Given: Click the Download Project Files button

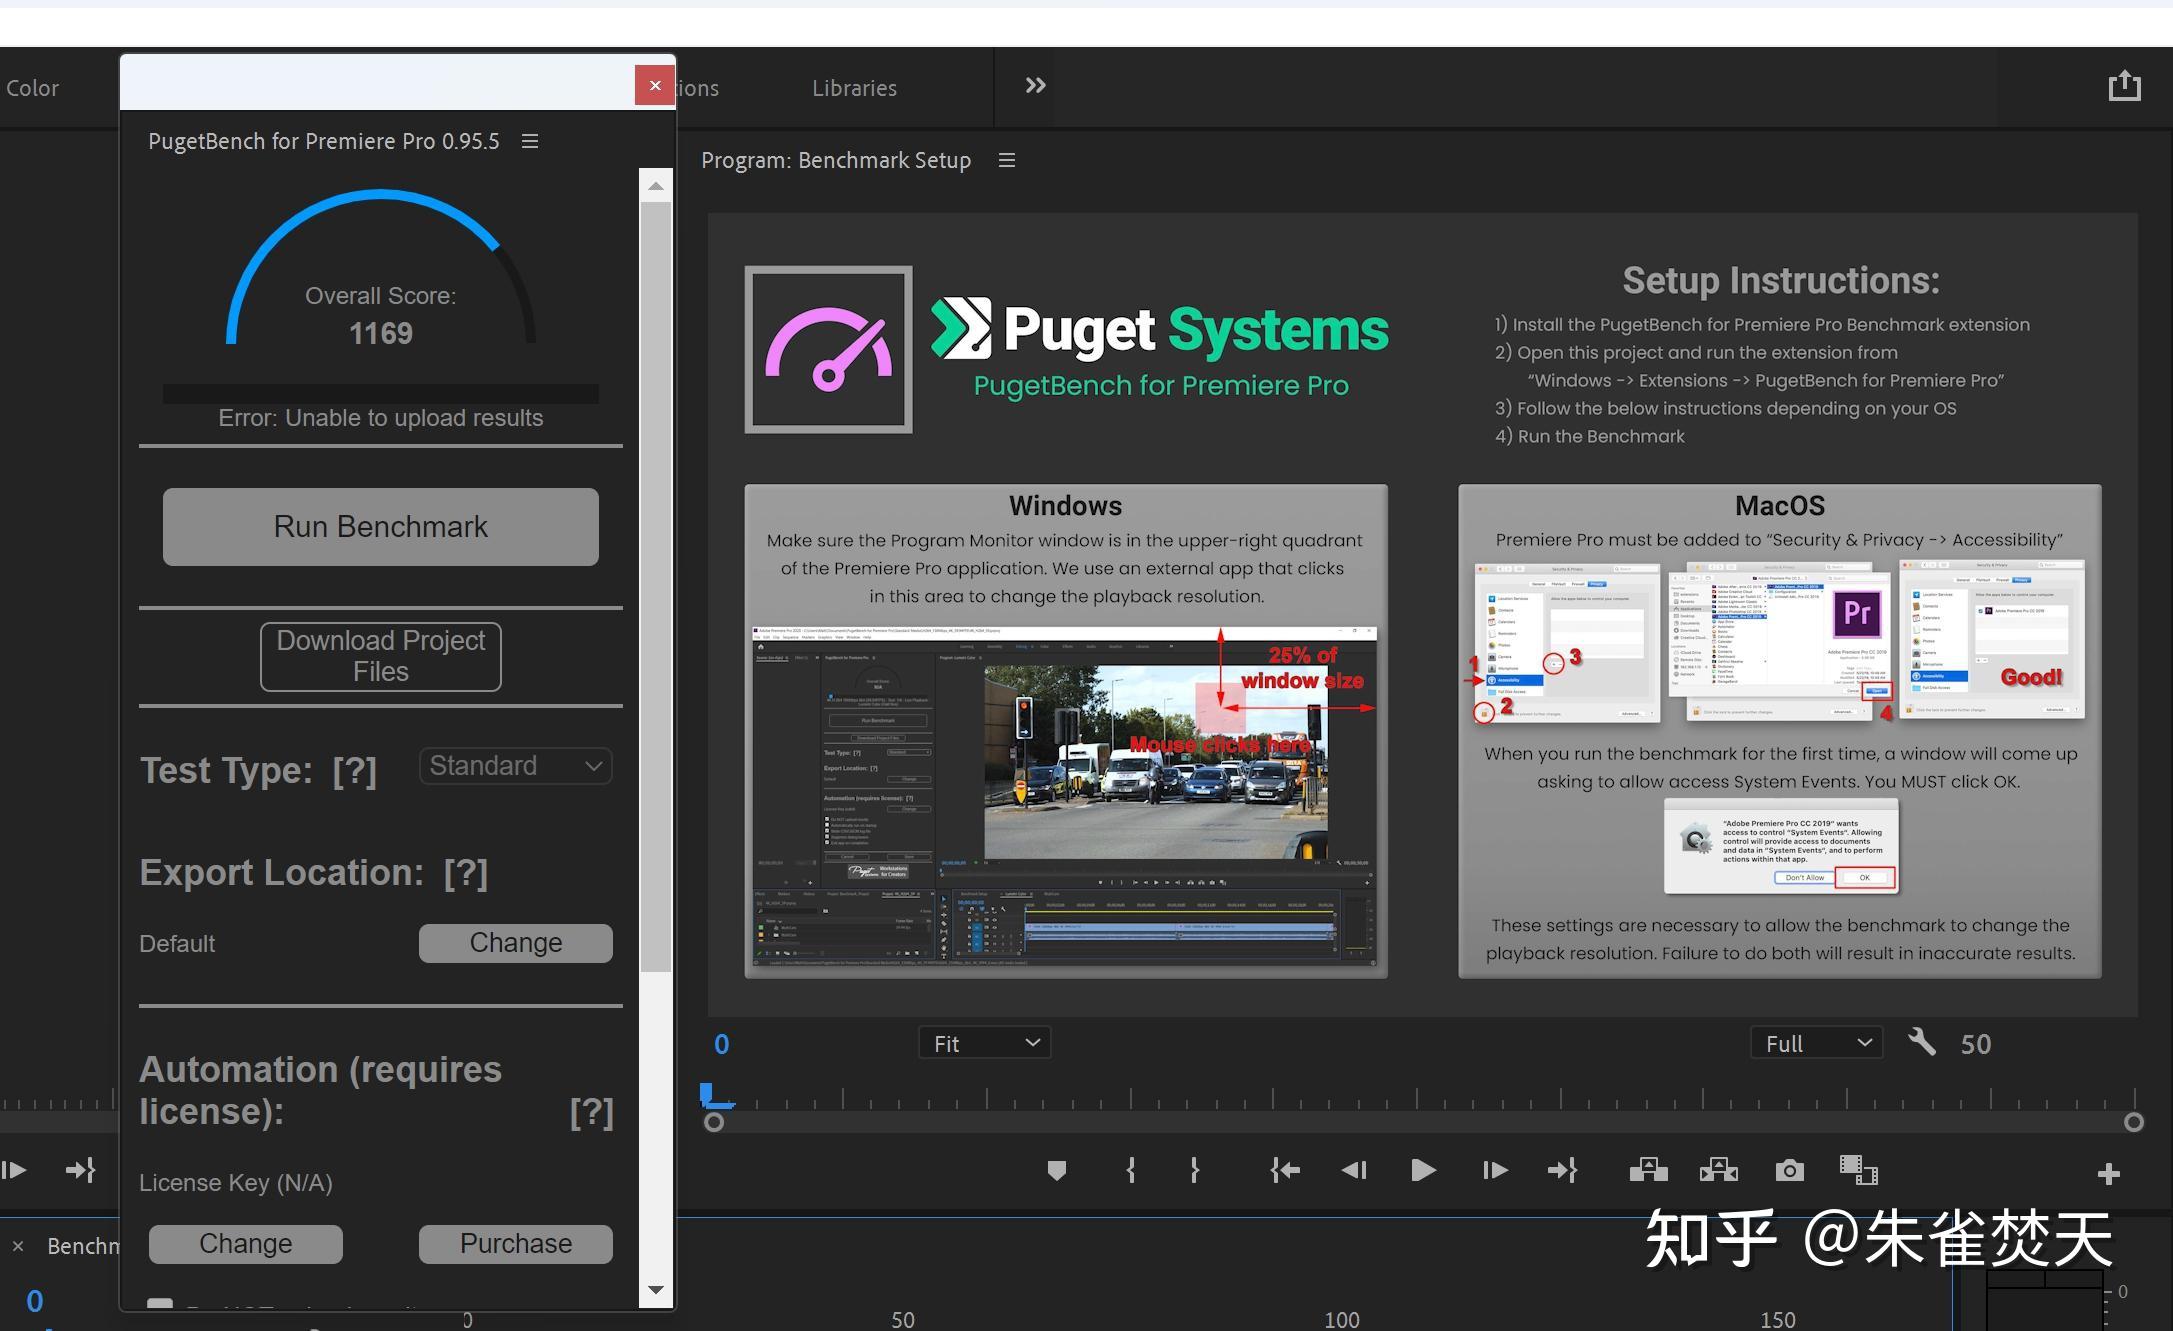Looking at the screenshot, I should point(380,656).
